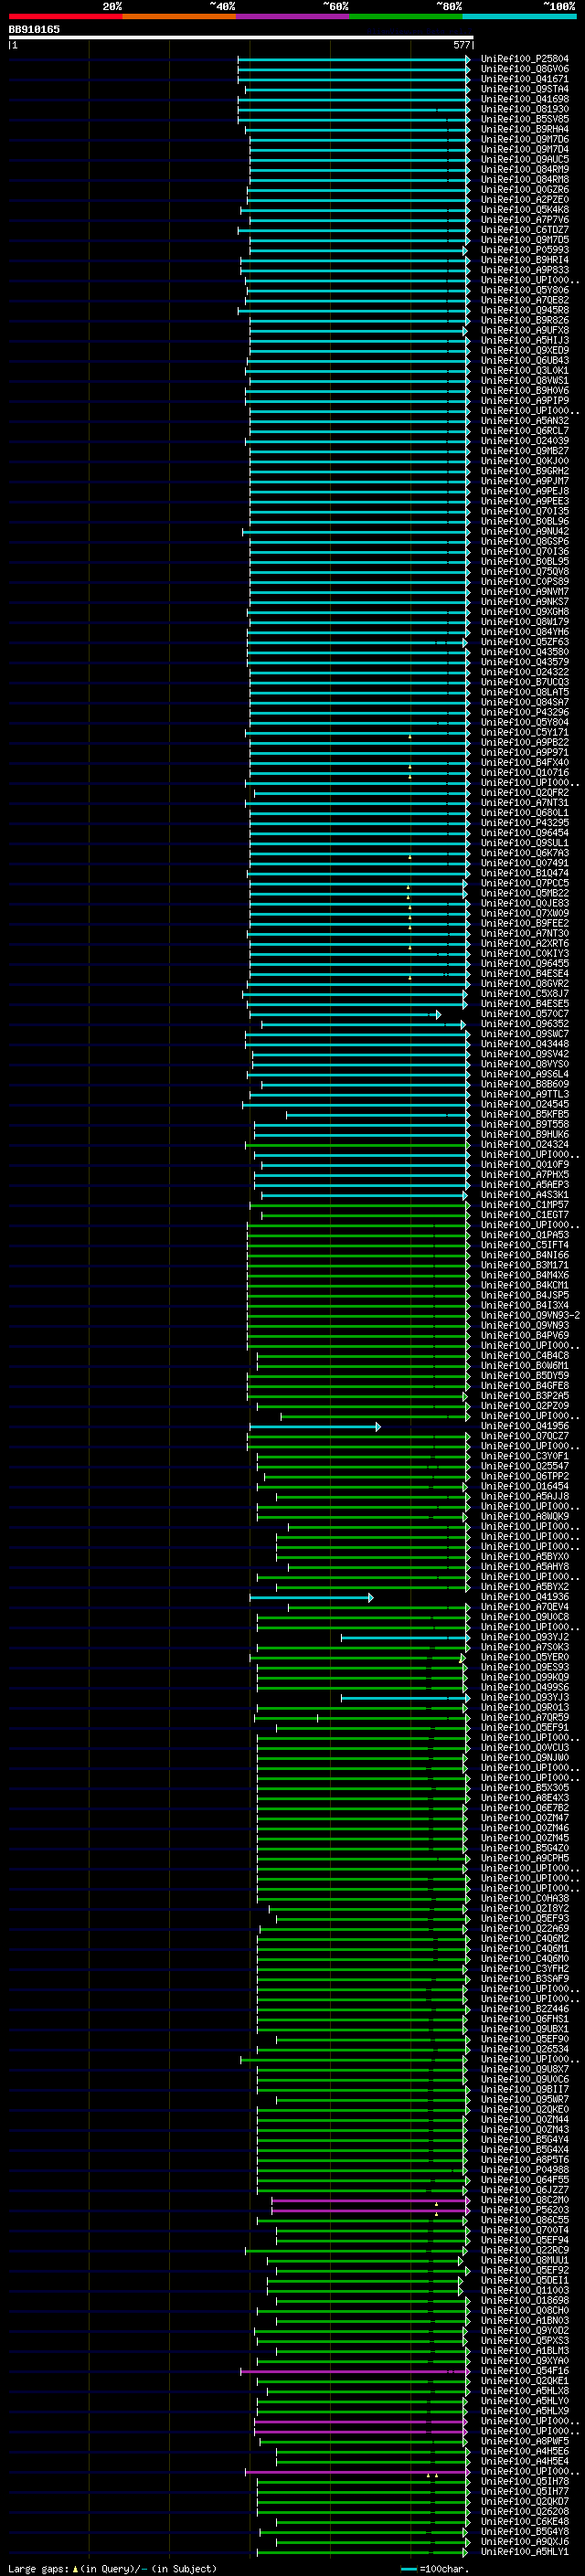
Task: Select hit label UniRef100_Q945R8
Action: point(524,310)
